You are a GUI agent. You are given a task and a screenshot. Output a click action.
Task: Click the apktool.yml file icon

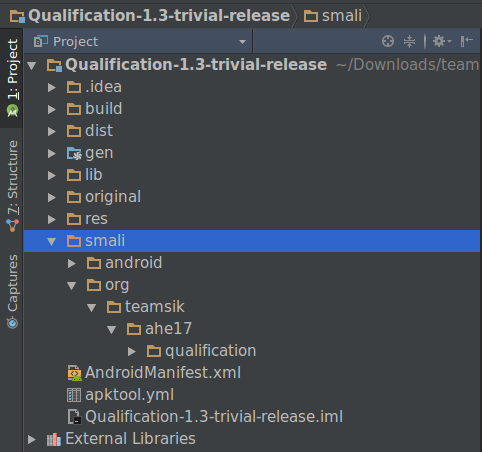pos(74,395)
